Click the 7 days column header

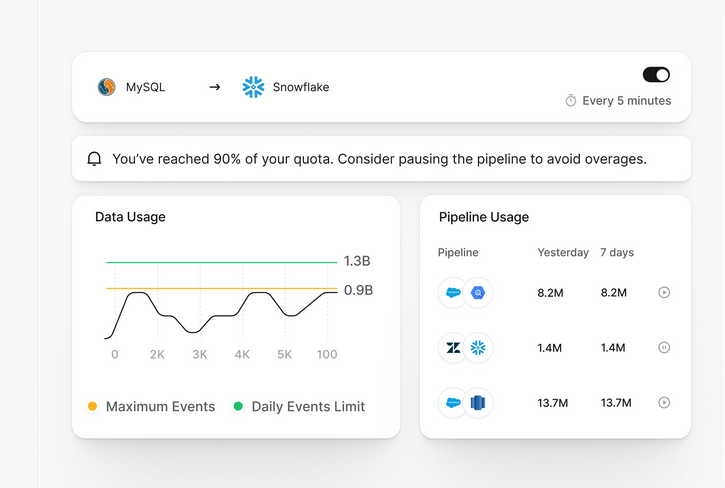coord(617,253)
